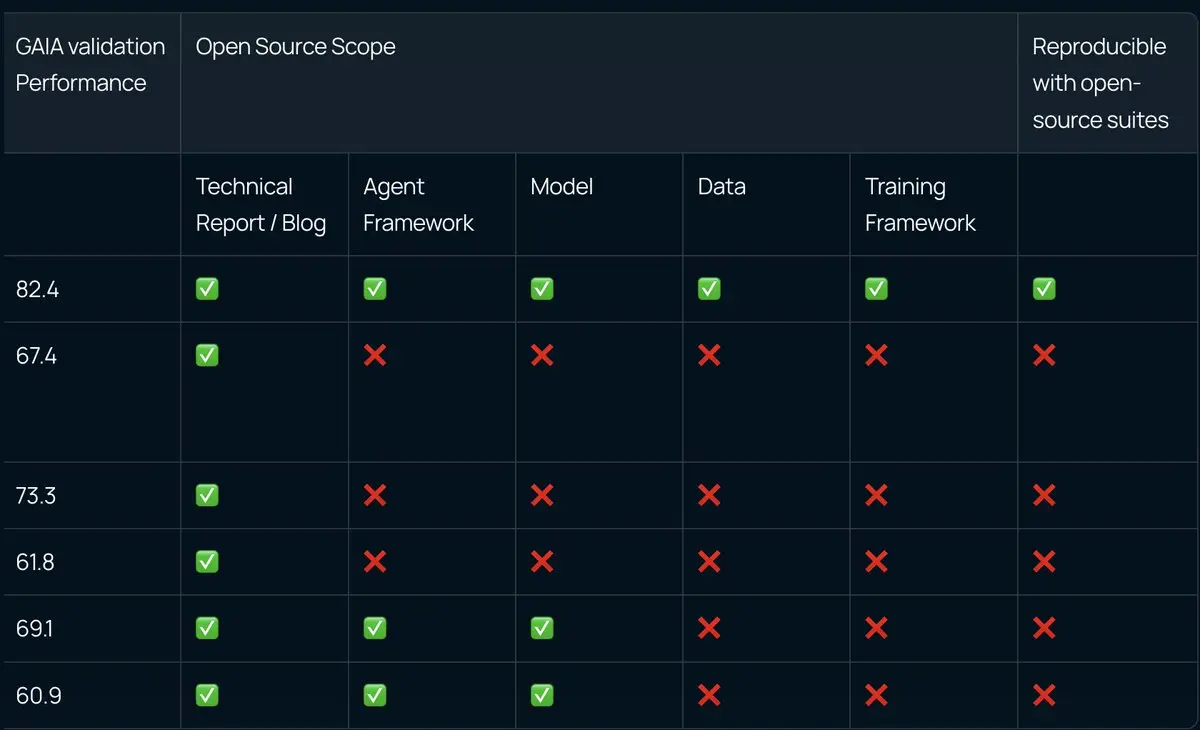Click the green check in 82.4 Model column
The width and height of the screenshot is (1200, 730).
pyautogui.click(x=542, y=289)
